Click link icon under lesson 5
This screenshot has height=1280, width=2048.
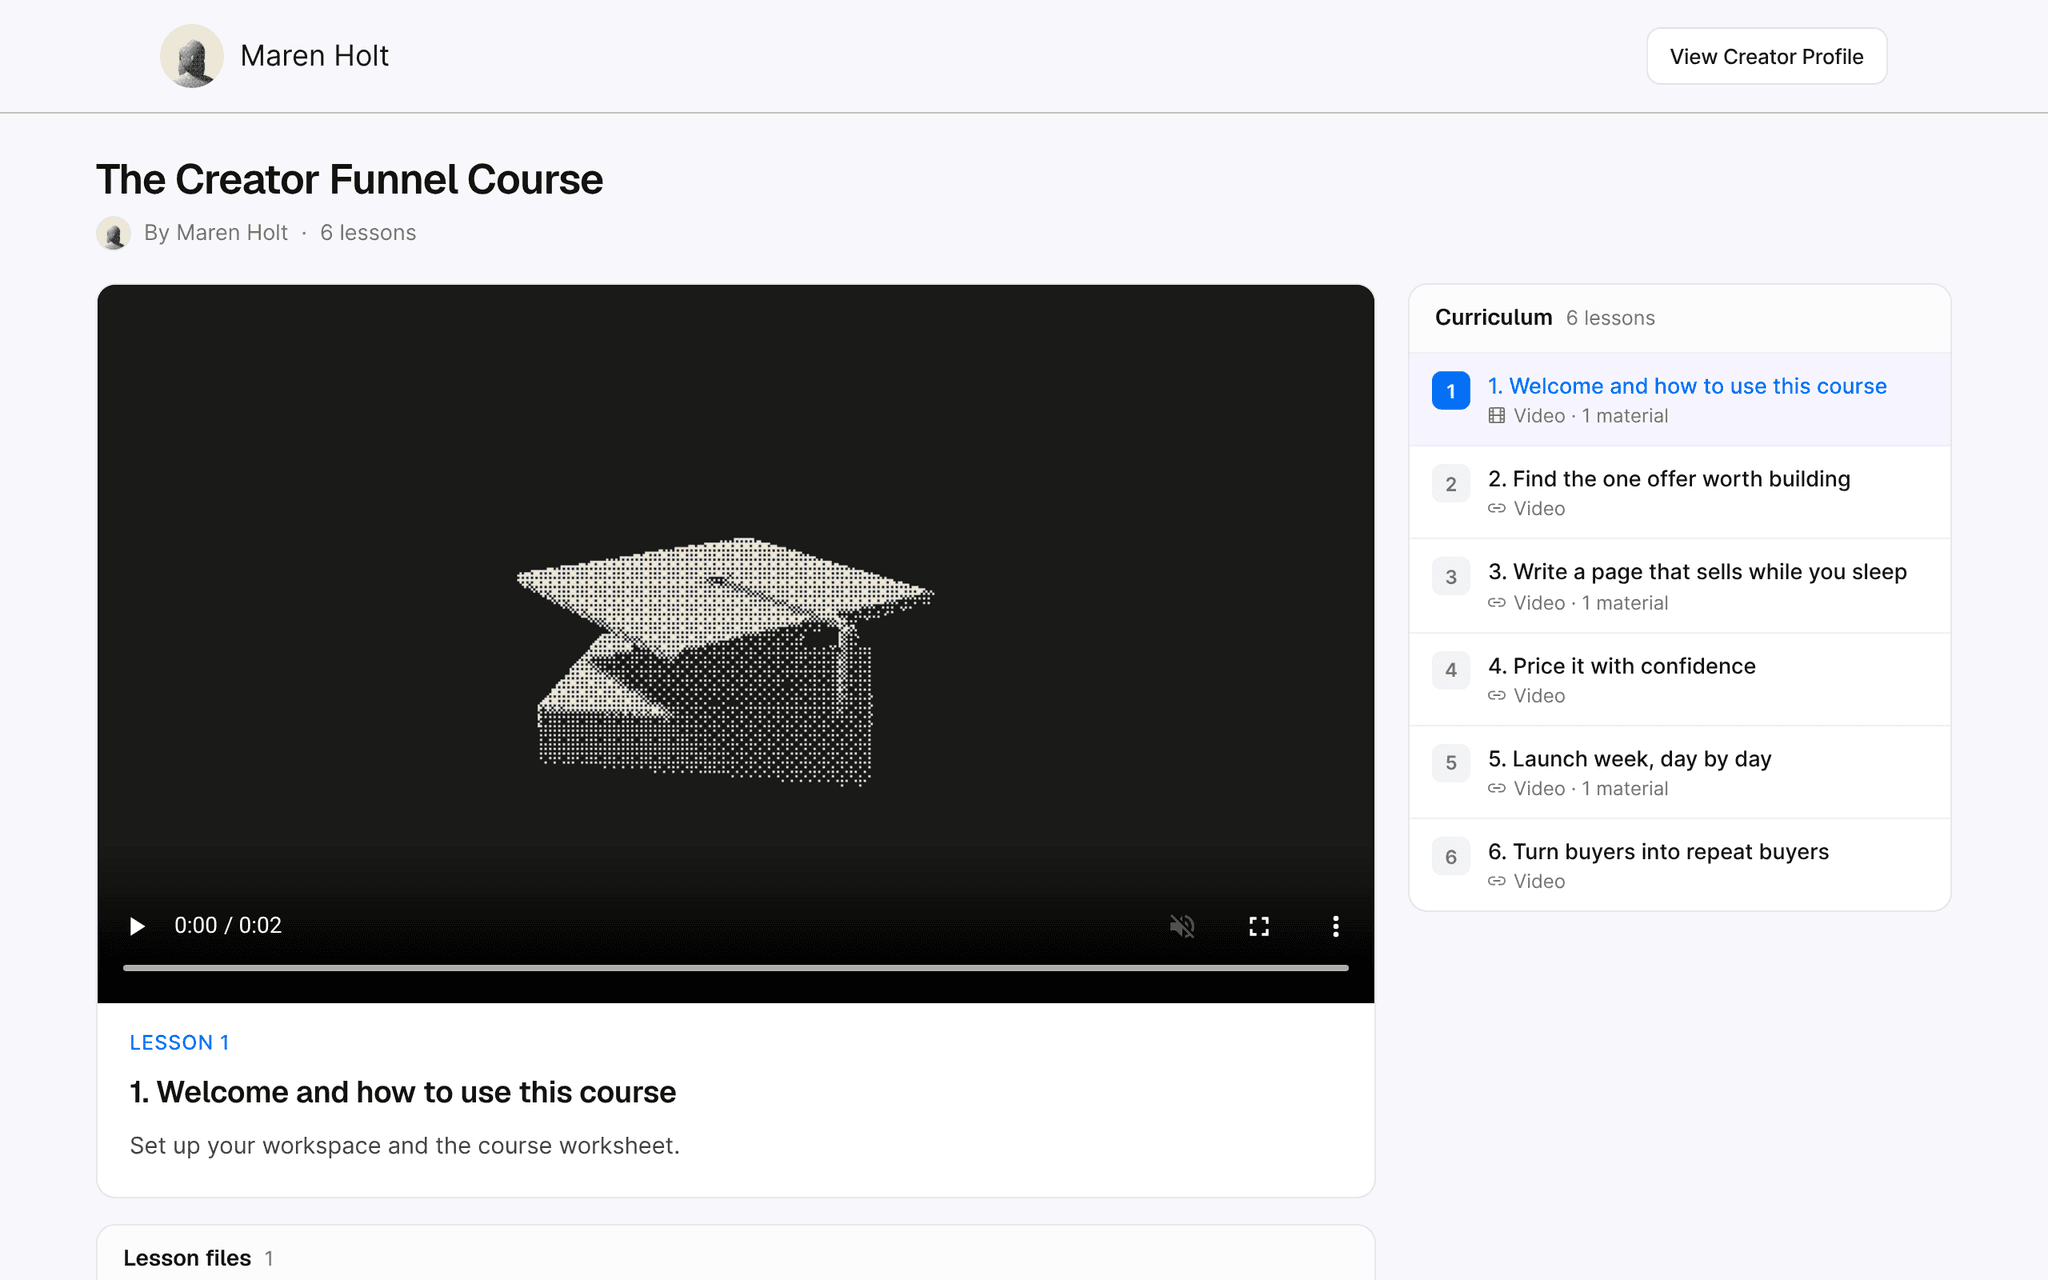(1496, 789)
